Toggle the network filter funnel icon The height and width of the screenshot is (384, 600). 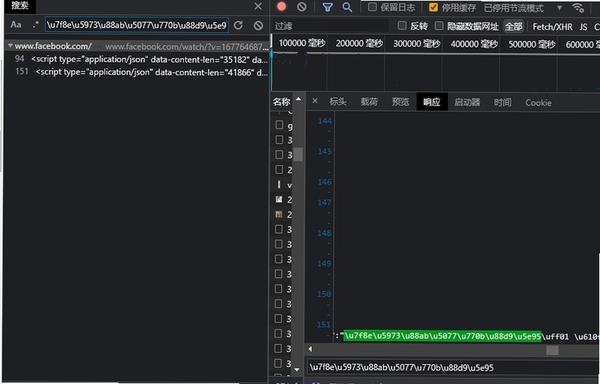[x=328, y=7]
